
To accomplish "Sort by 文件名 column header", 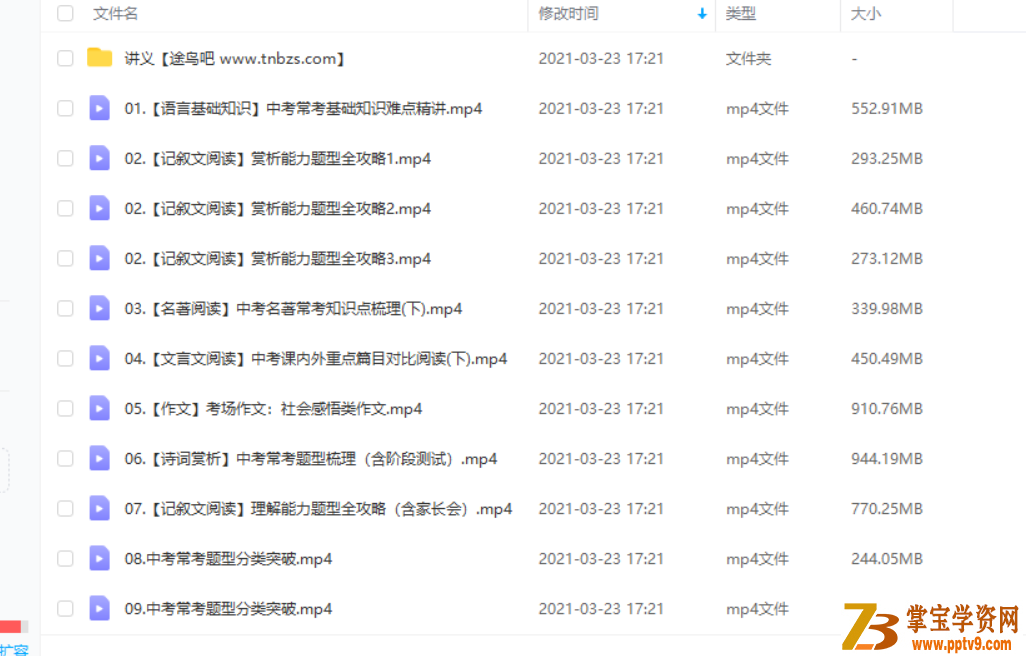I will [115, 14].
